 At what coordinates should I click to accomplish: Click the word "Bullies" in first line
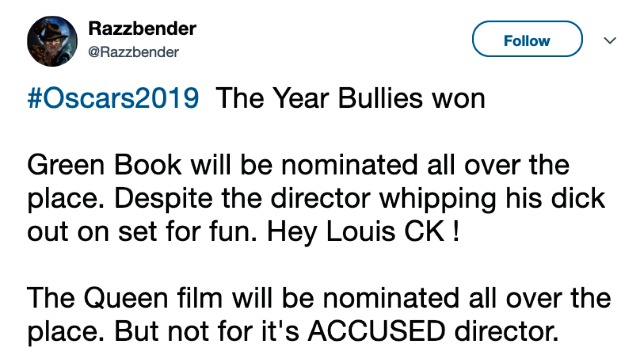(x=380, y=98)
